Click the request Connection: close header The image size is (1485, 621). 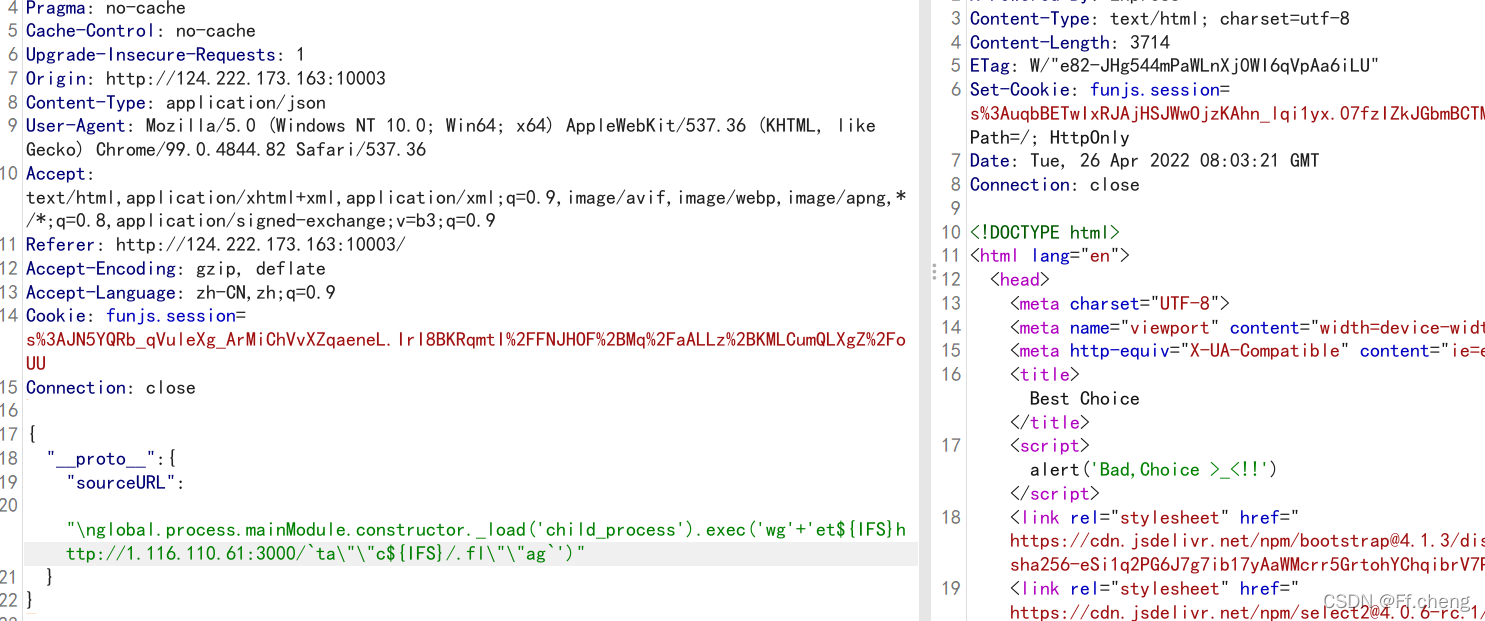111,388
